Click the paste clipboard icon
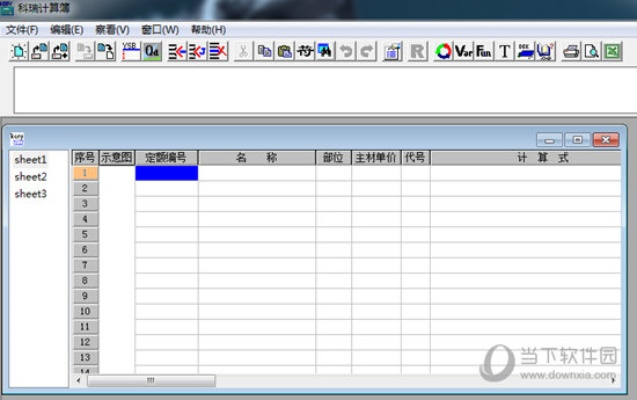This screenshot has width=637, height=400. pyautogui.click(x=285, y=51)
